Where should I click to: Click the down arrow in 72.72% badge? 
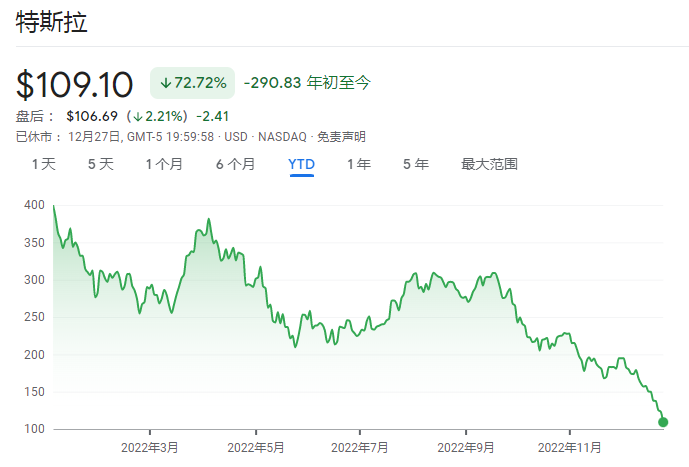[165, 83]
